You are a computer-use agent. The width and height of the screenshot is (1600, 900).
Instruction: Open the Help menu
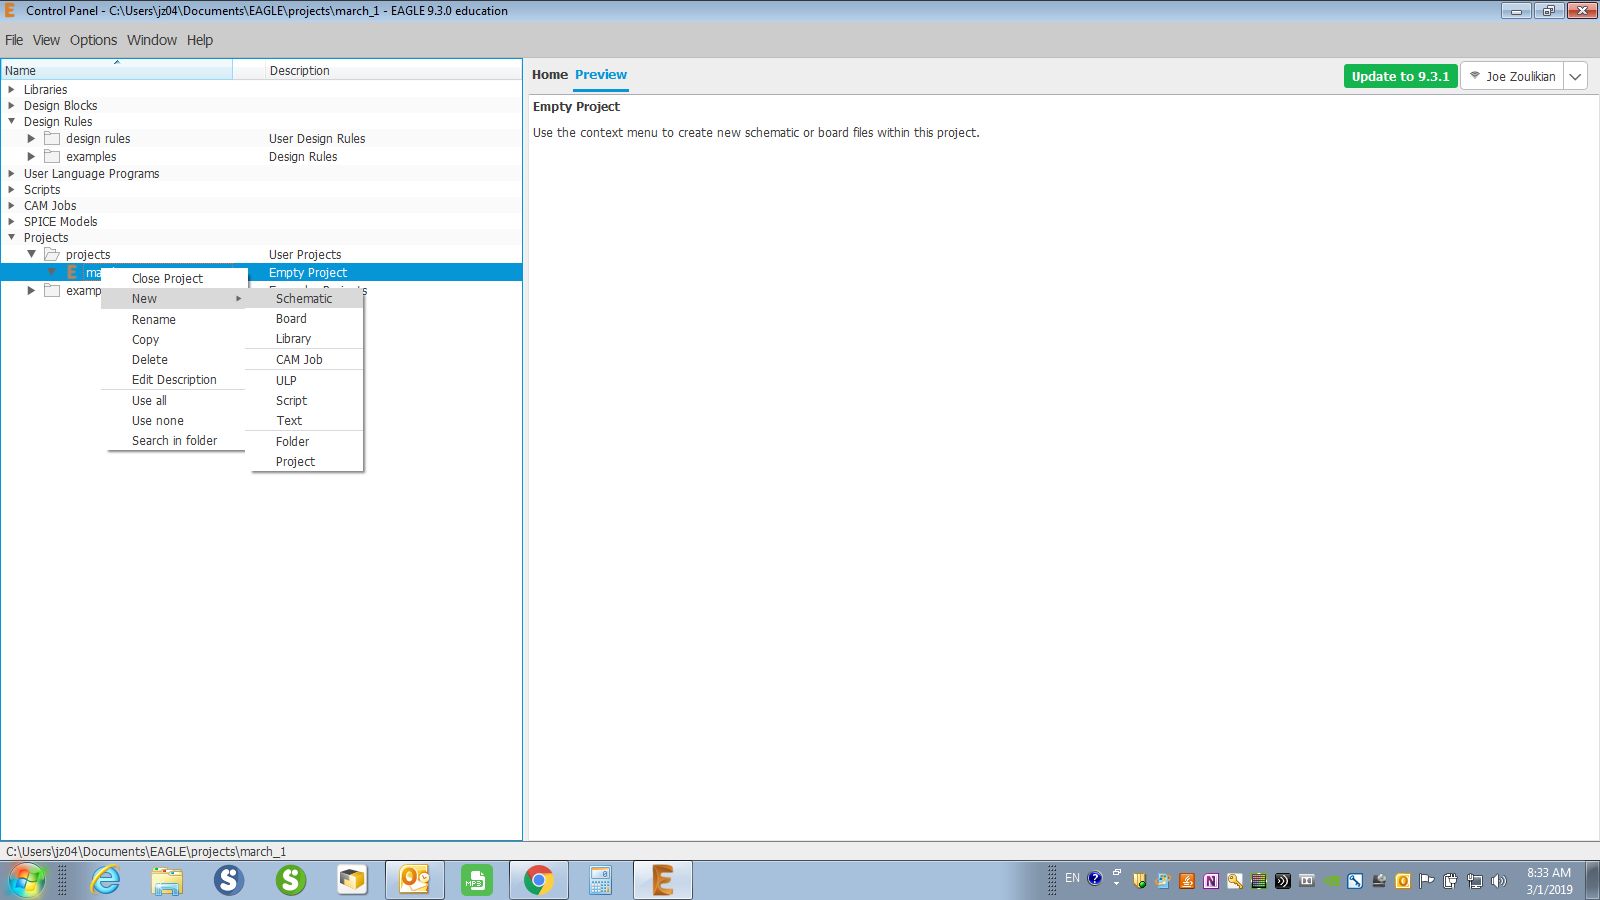coord(200,40)
